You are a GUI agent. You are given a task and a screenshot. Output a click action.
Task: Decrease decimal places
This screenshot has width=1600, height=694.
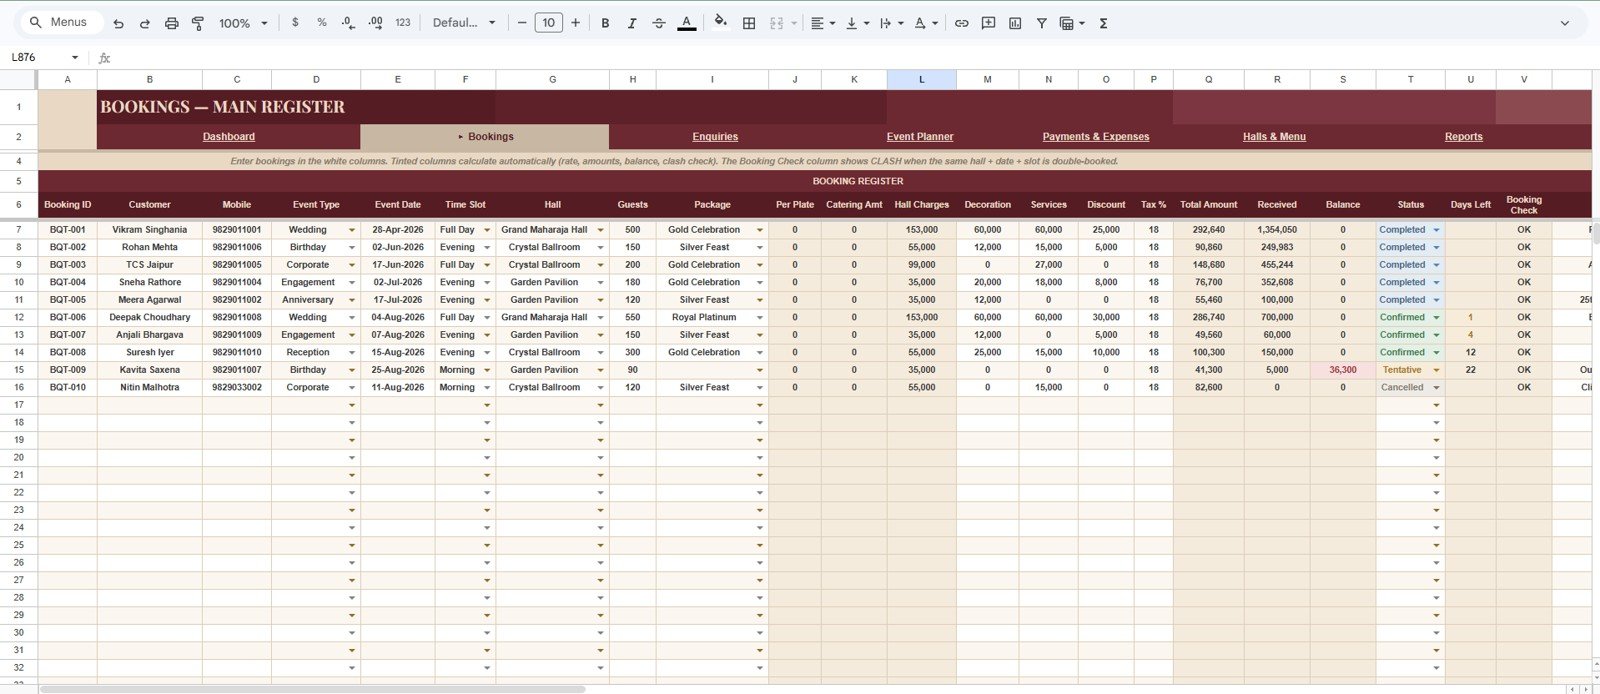(x=348, y=23)
